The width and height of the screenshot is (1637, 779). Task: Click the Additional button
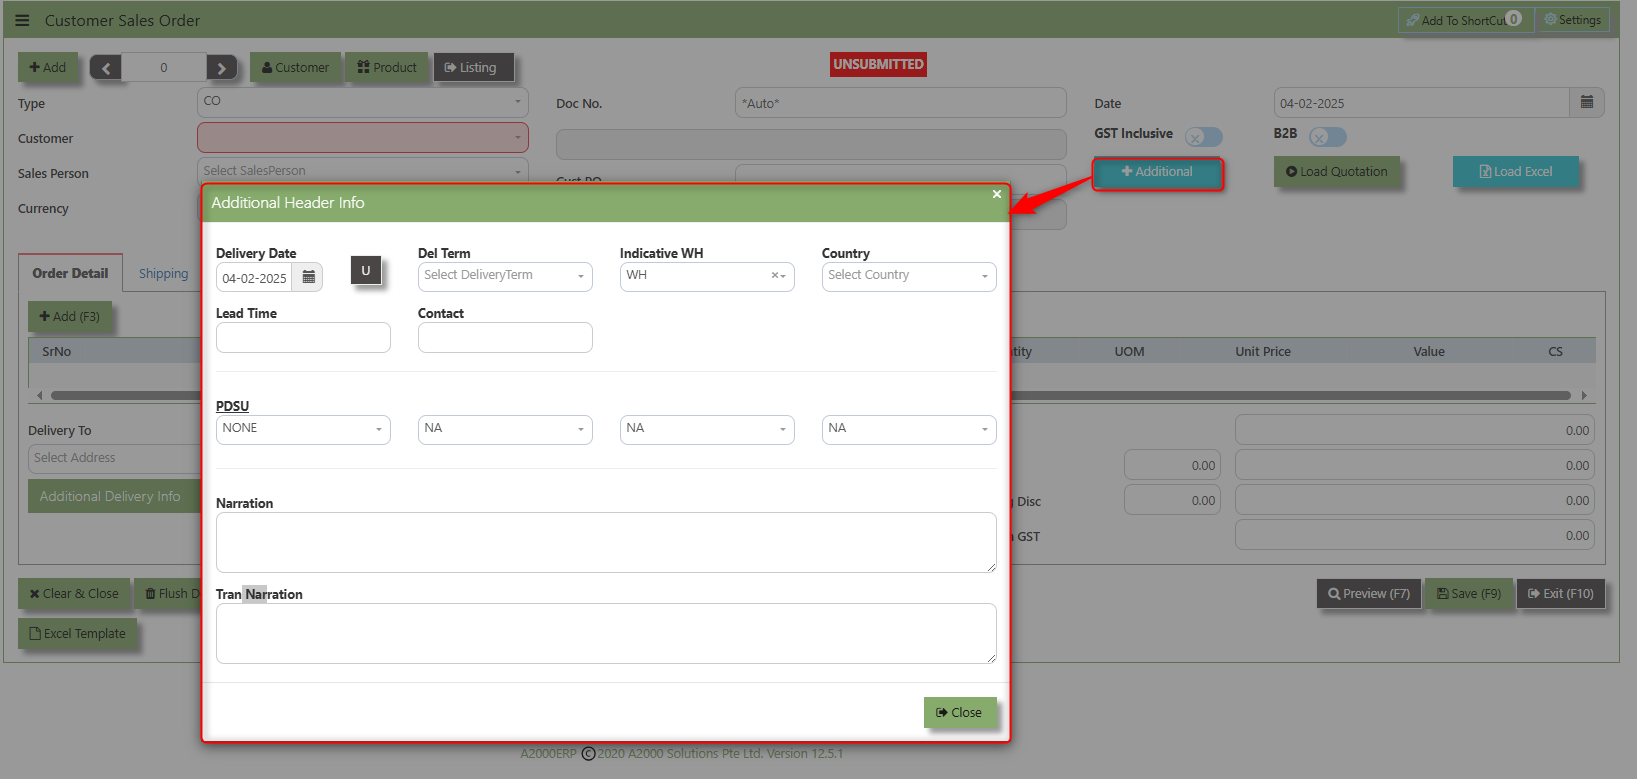pos(1157,172)
